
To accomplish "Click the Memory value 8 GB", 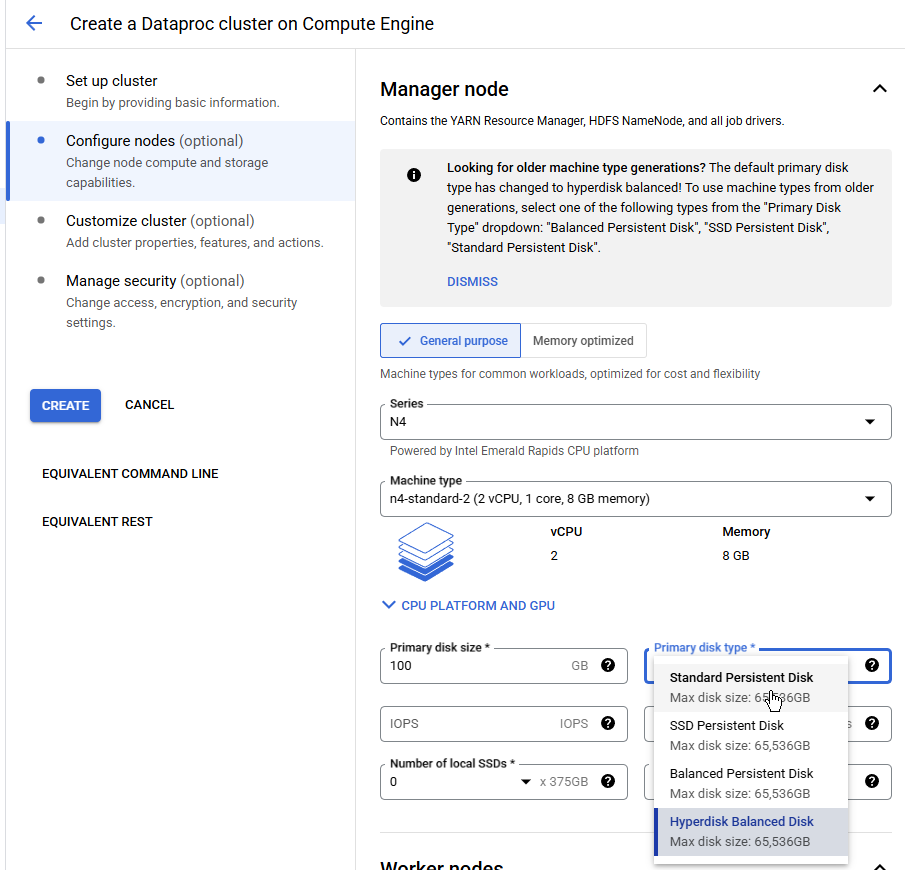I will [736, 555].
